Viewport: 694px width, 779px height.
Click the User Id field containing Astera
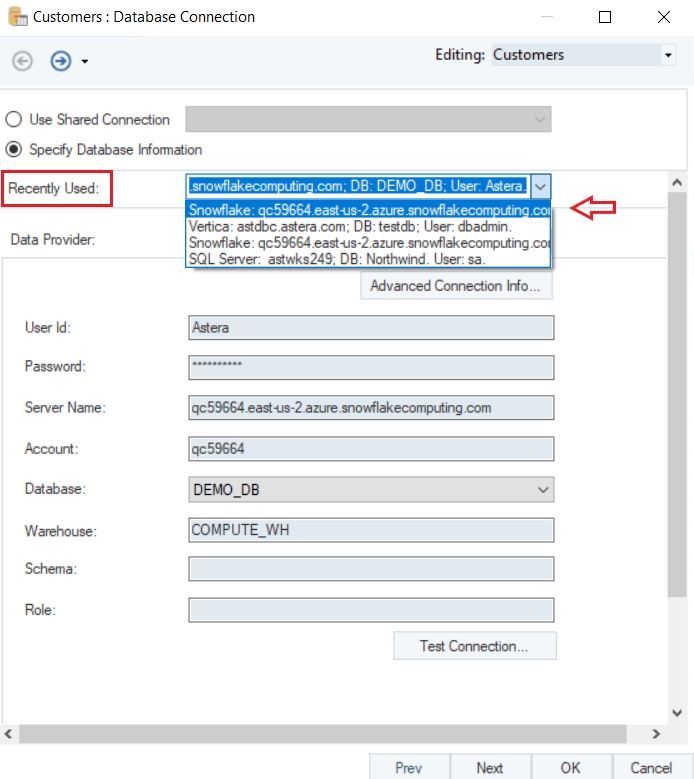(x=371, y=328)
